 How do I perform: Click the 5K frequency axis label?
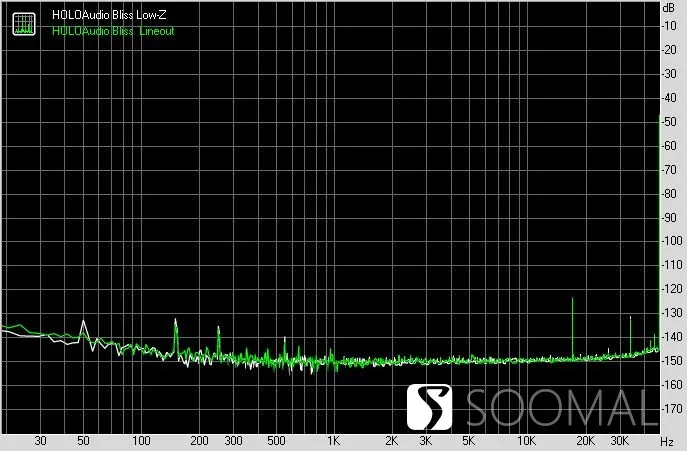(x=468, y=440)
